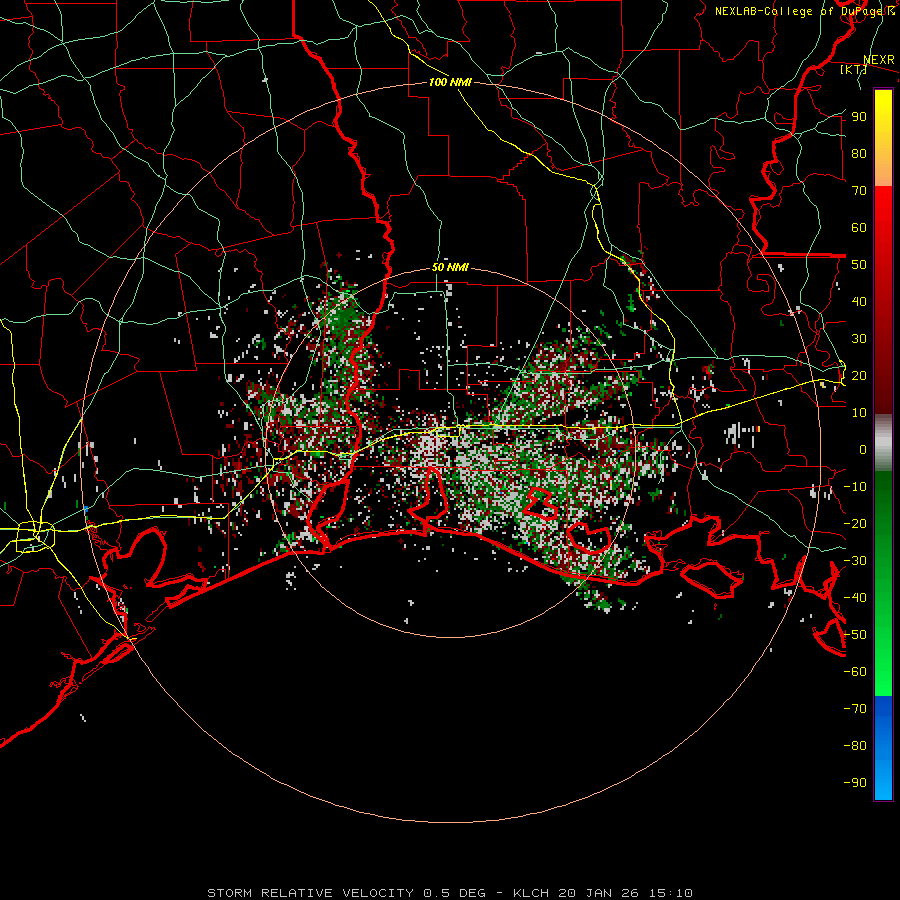The image size is (900, 900).
Task: Click the -90 value on velocity scale
Action: [855, 783]
